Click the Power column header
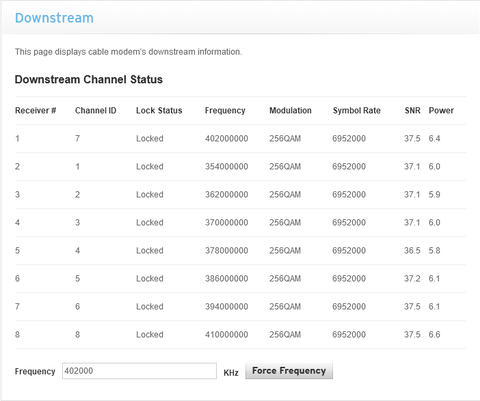The image size is (480, 401). 441,110
